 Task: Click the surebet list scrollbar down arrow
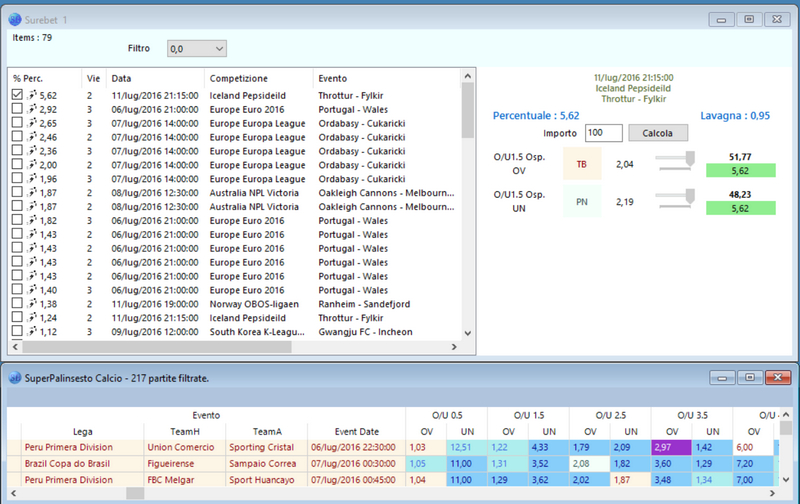click(x=467, y=332)
